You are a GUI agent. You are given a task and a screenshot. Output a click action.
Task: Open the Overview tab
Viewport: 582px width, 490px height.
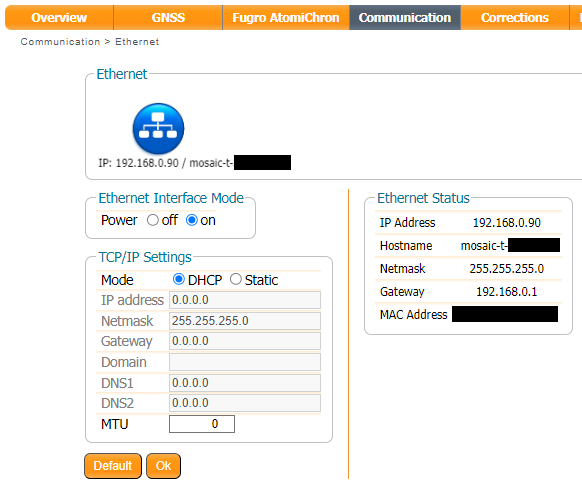click(59, 17)
